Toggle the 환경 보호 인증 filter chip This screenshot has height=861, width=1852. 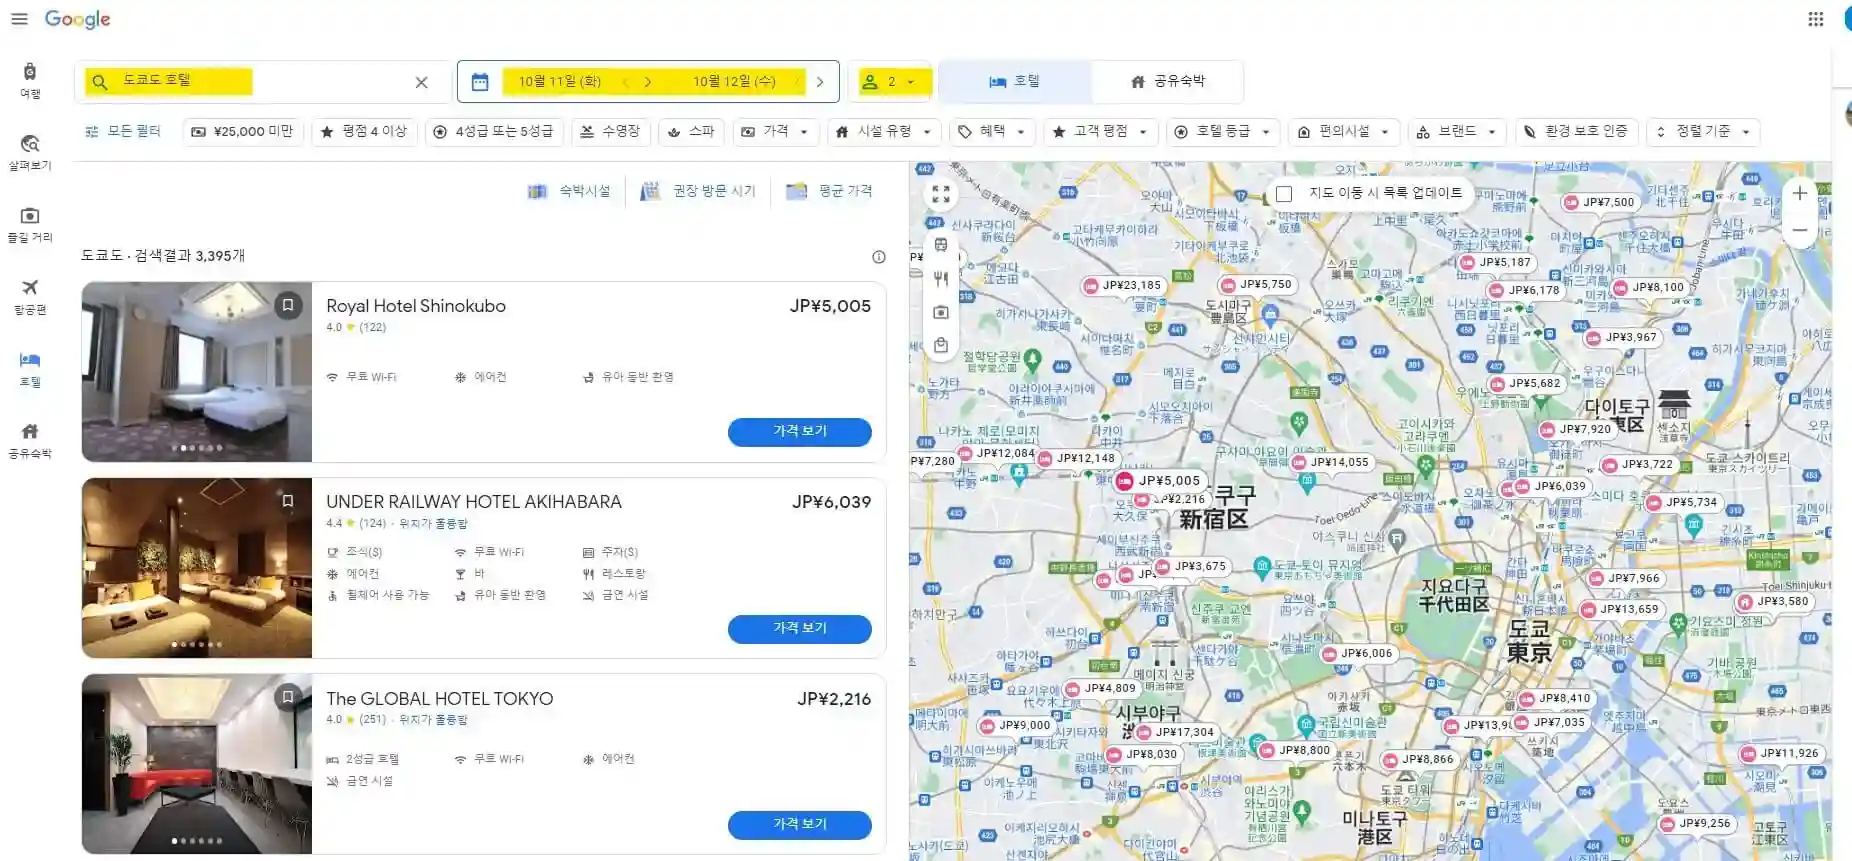point(1575,131)
